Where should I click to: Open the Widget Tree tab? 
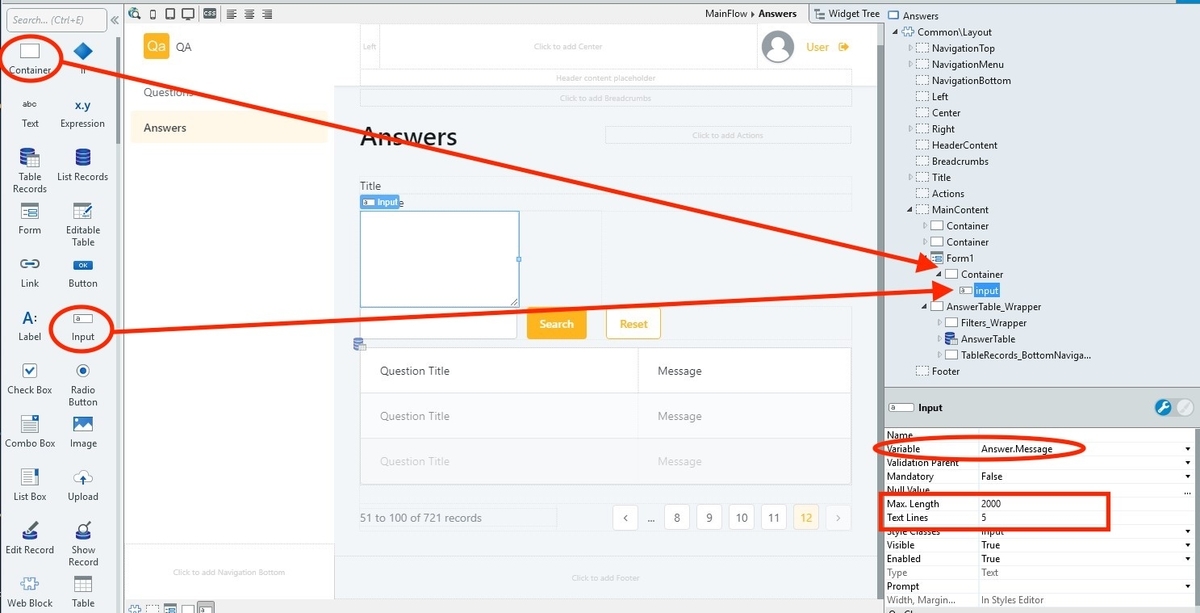click(847, 13)
